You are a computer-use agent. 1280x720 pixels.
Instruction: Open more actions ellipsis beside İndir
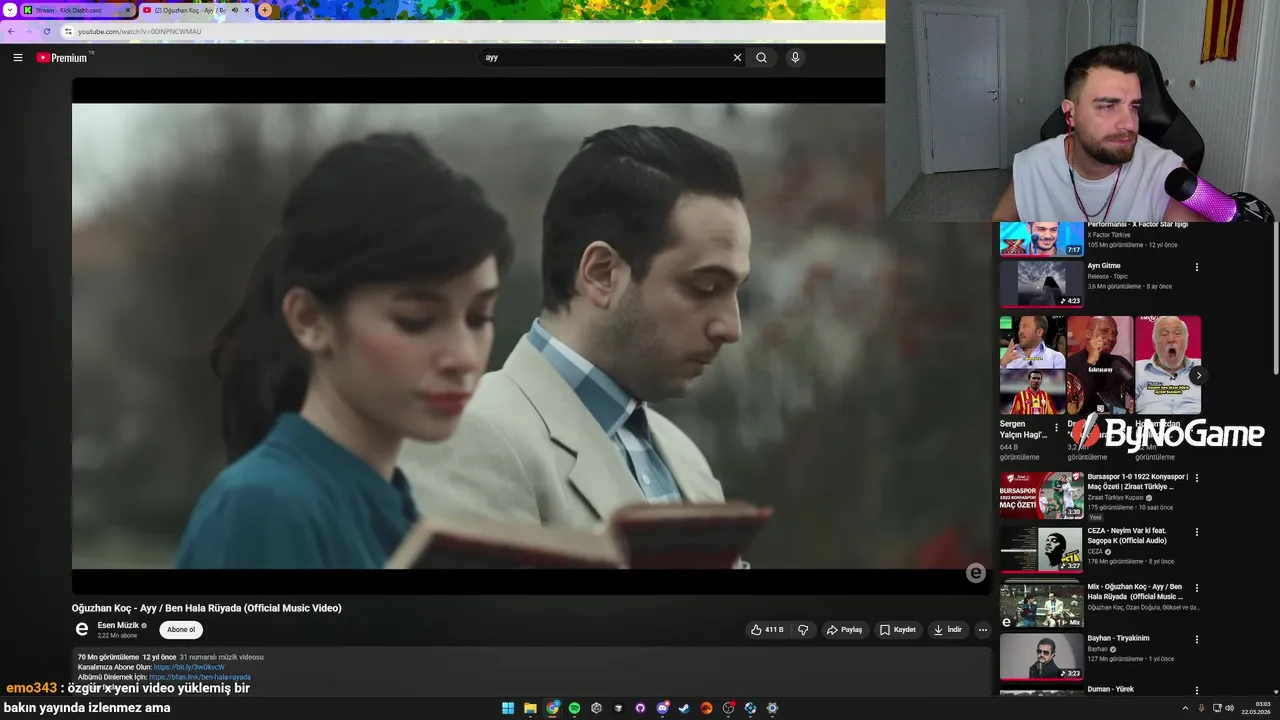pos(983,630)
